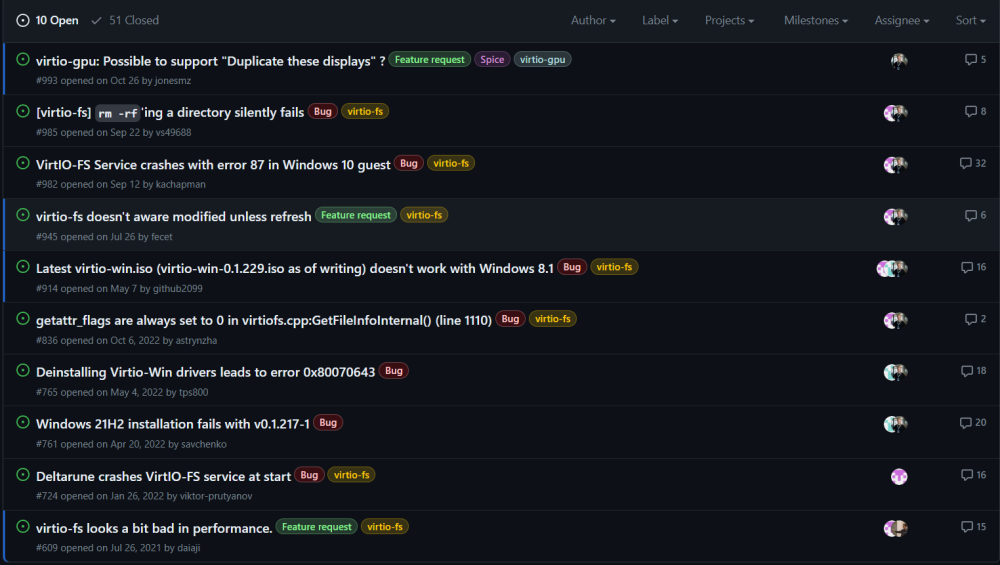
Task: Expand the Projects filter dropdown
Action: point(729,20)
